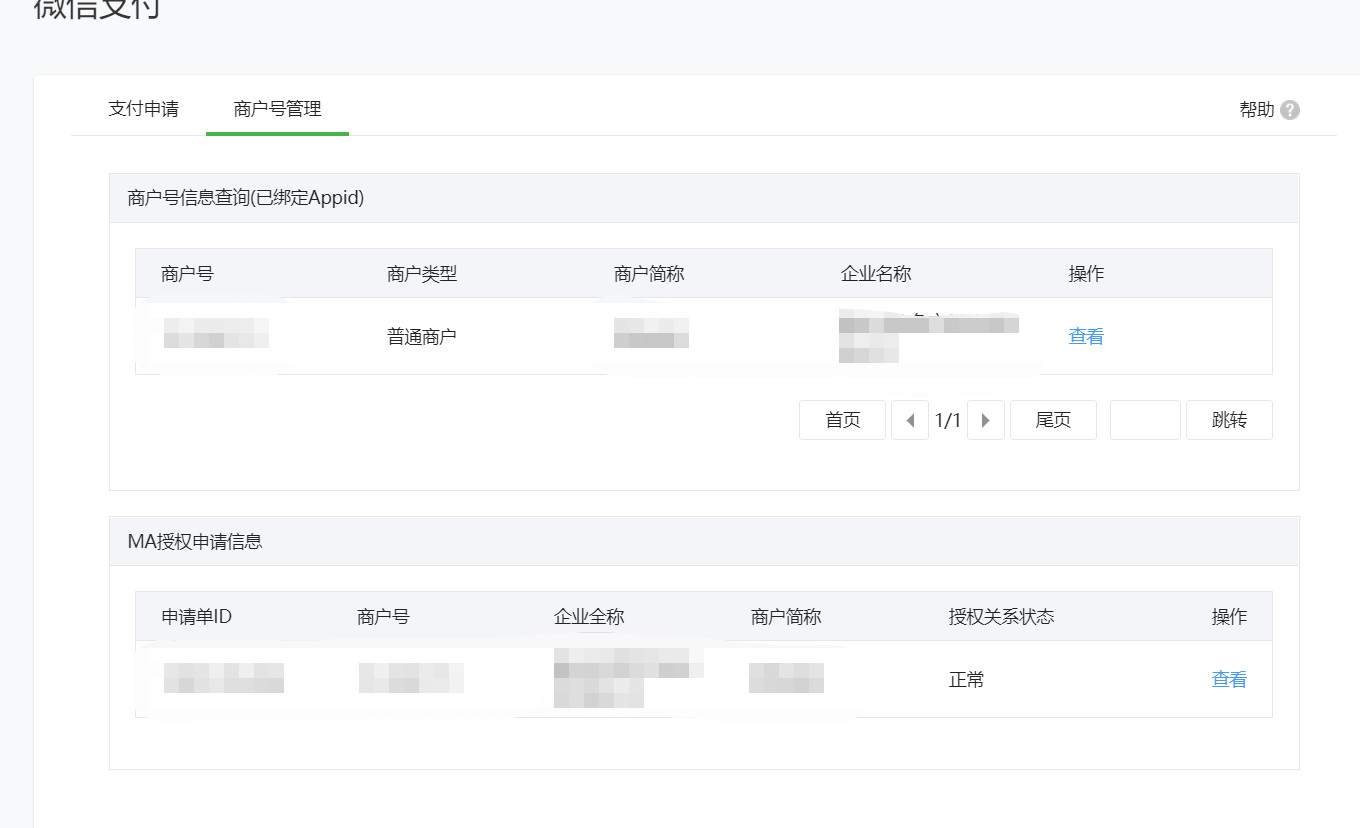Click the help question mark icon
The width and height of the screenshot is (1360, 828).
coord(1290,110)
